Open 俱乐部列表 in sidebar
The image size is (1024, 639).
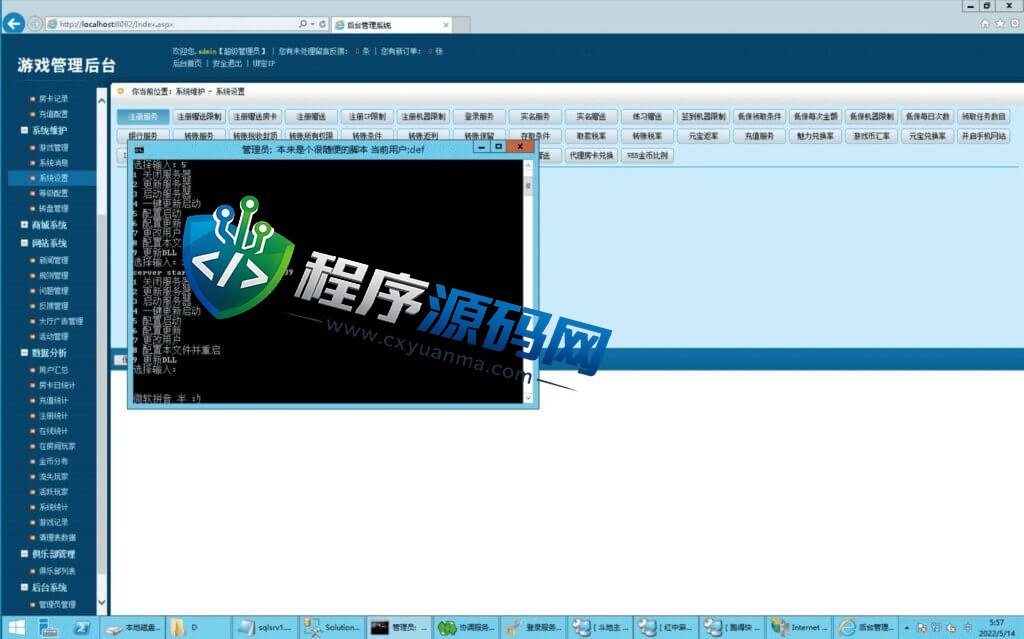[x=57, y=571]
